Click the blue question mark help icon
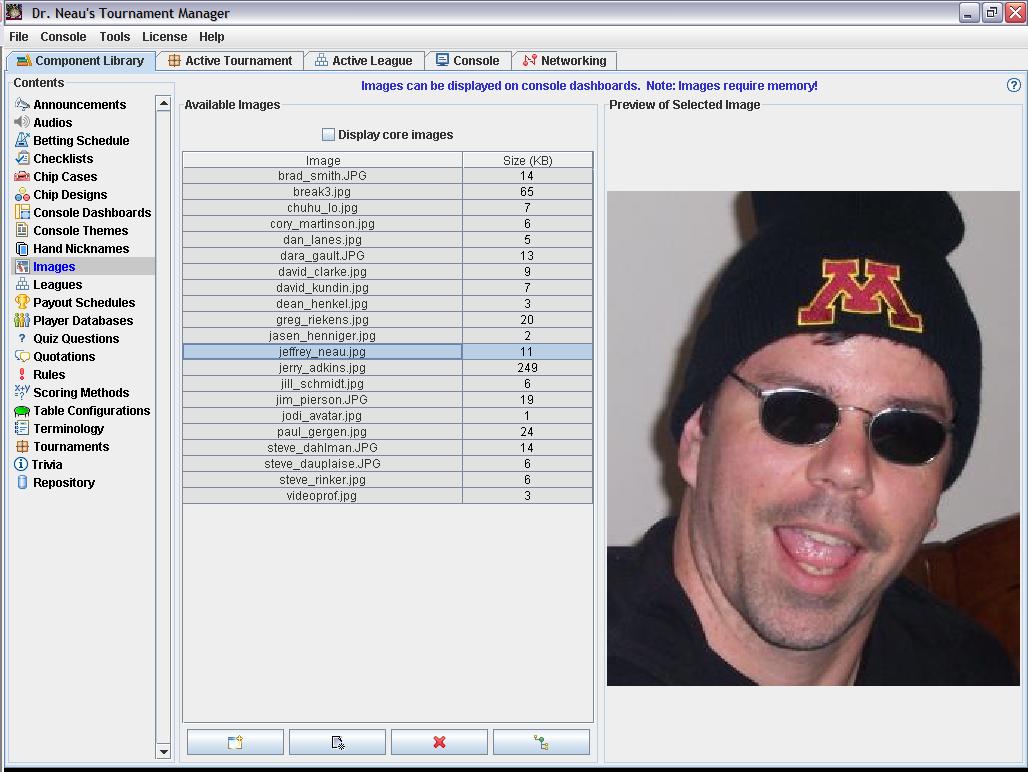Screen dimensions: 1028x772 (x=1014, y=85)
